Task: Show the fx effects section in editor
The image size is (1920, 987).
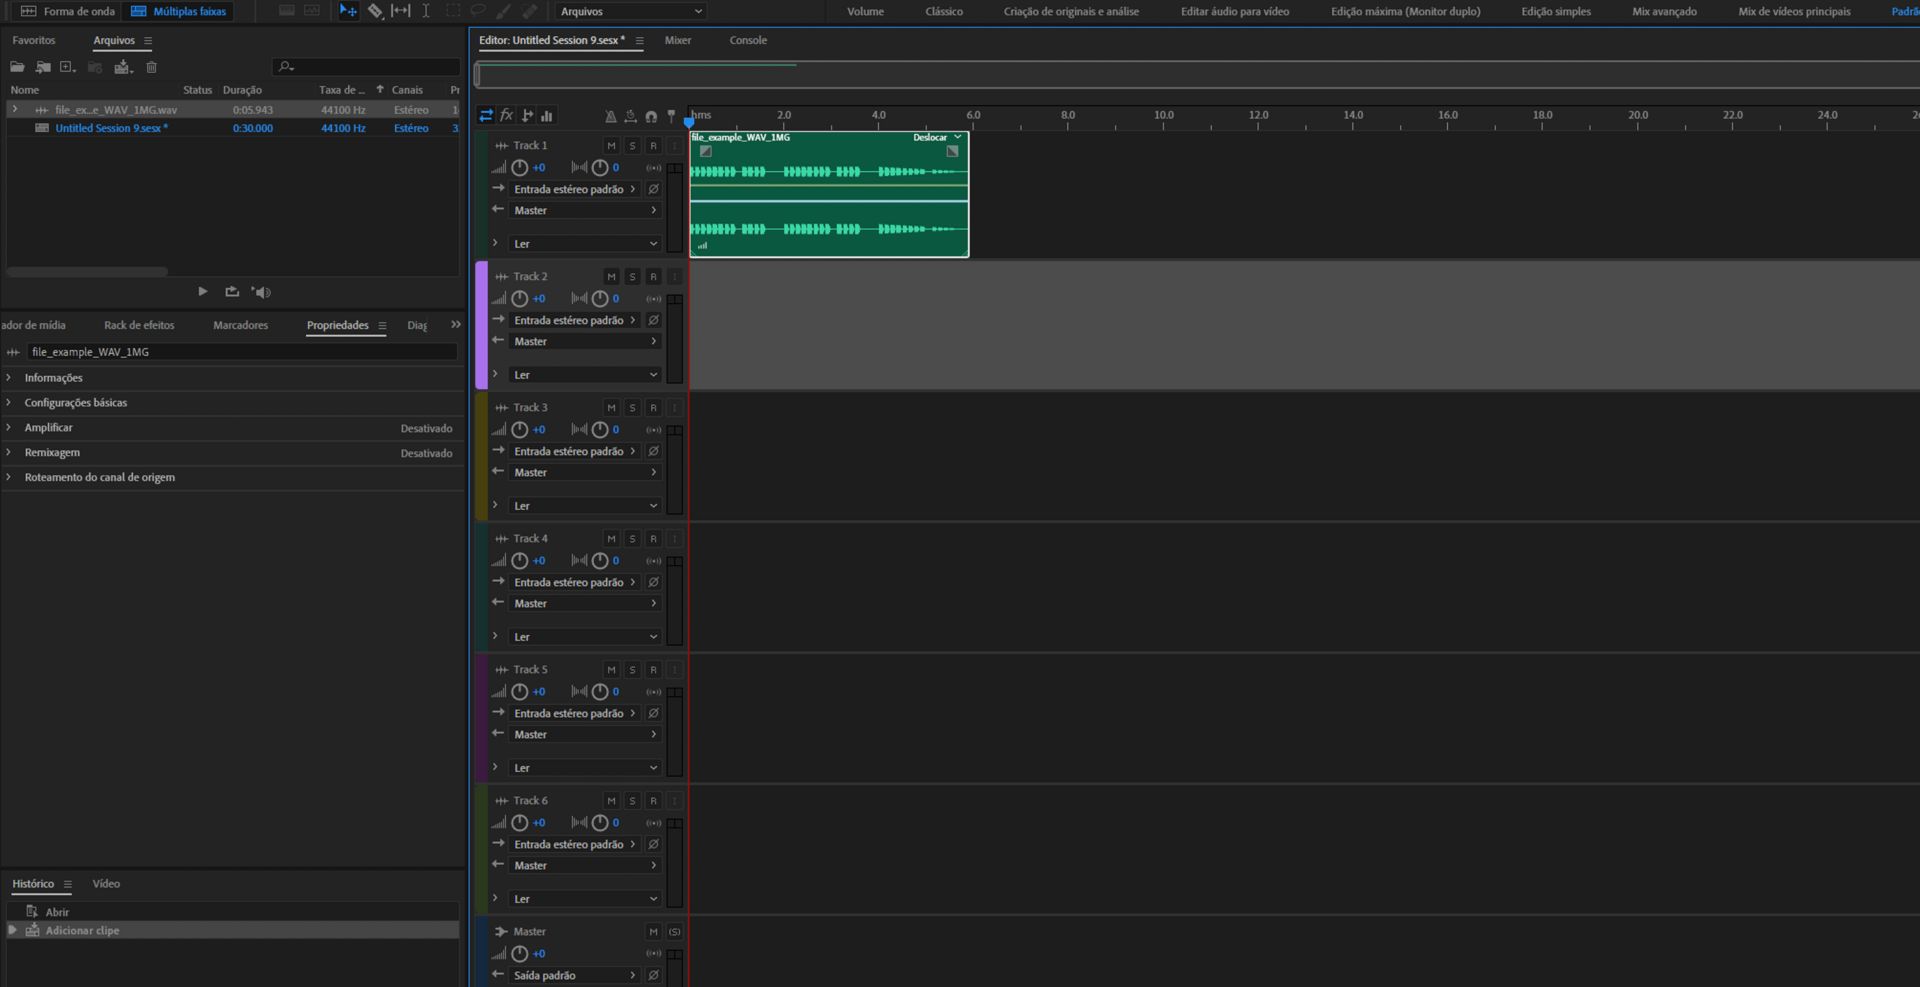Action: pos(507,115)
